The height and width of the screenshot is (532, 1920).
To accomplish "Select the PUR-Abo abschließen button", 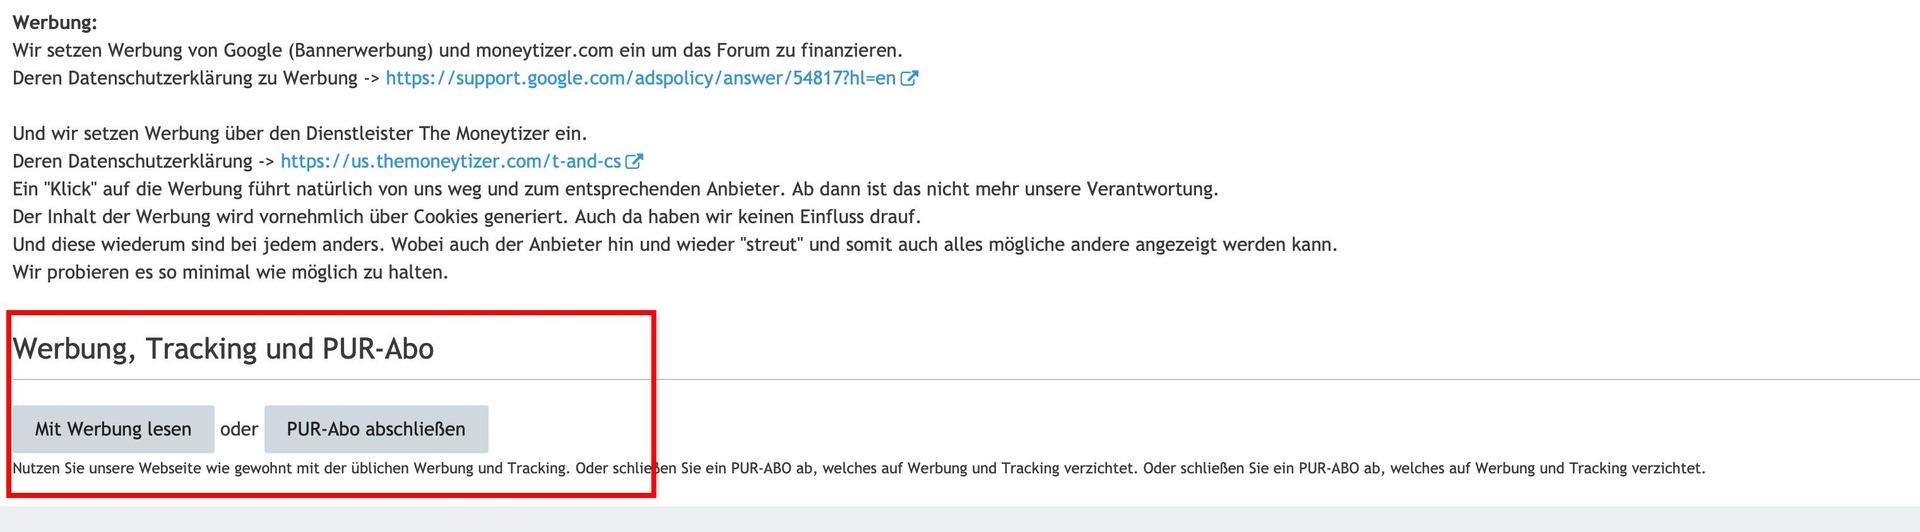I will (376, 429).
